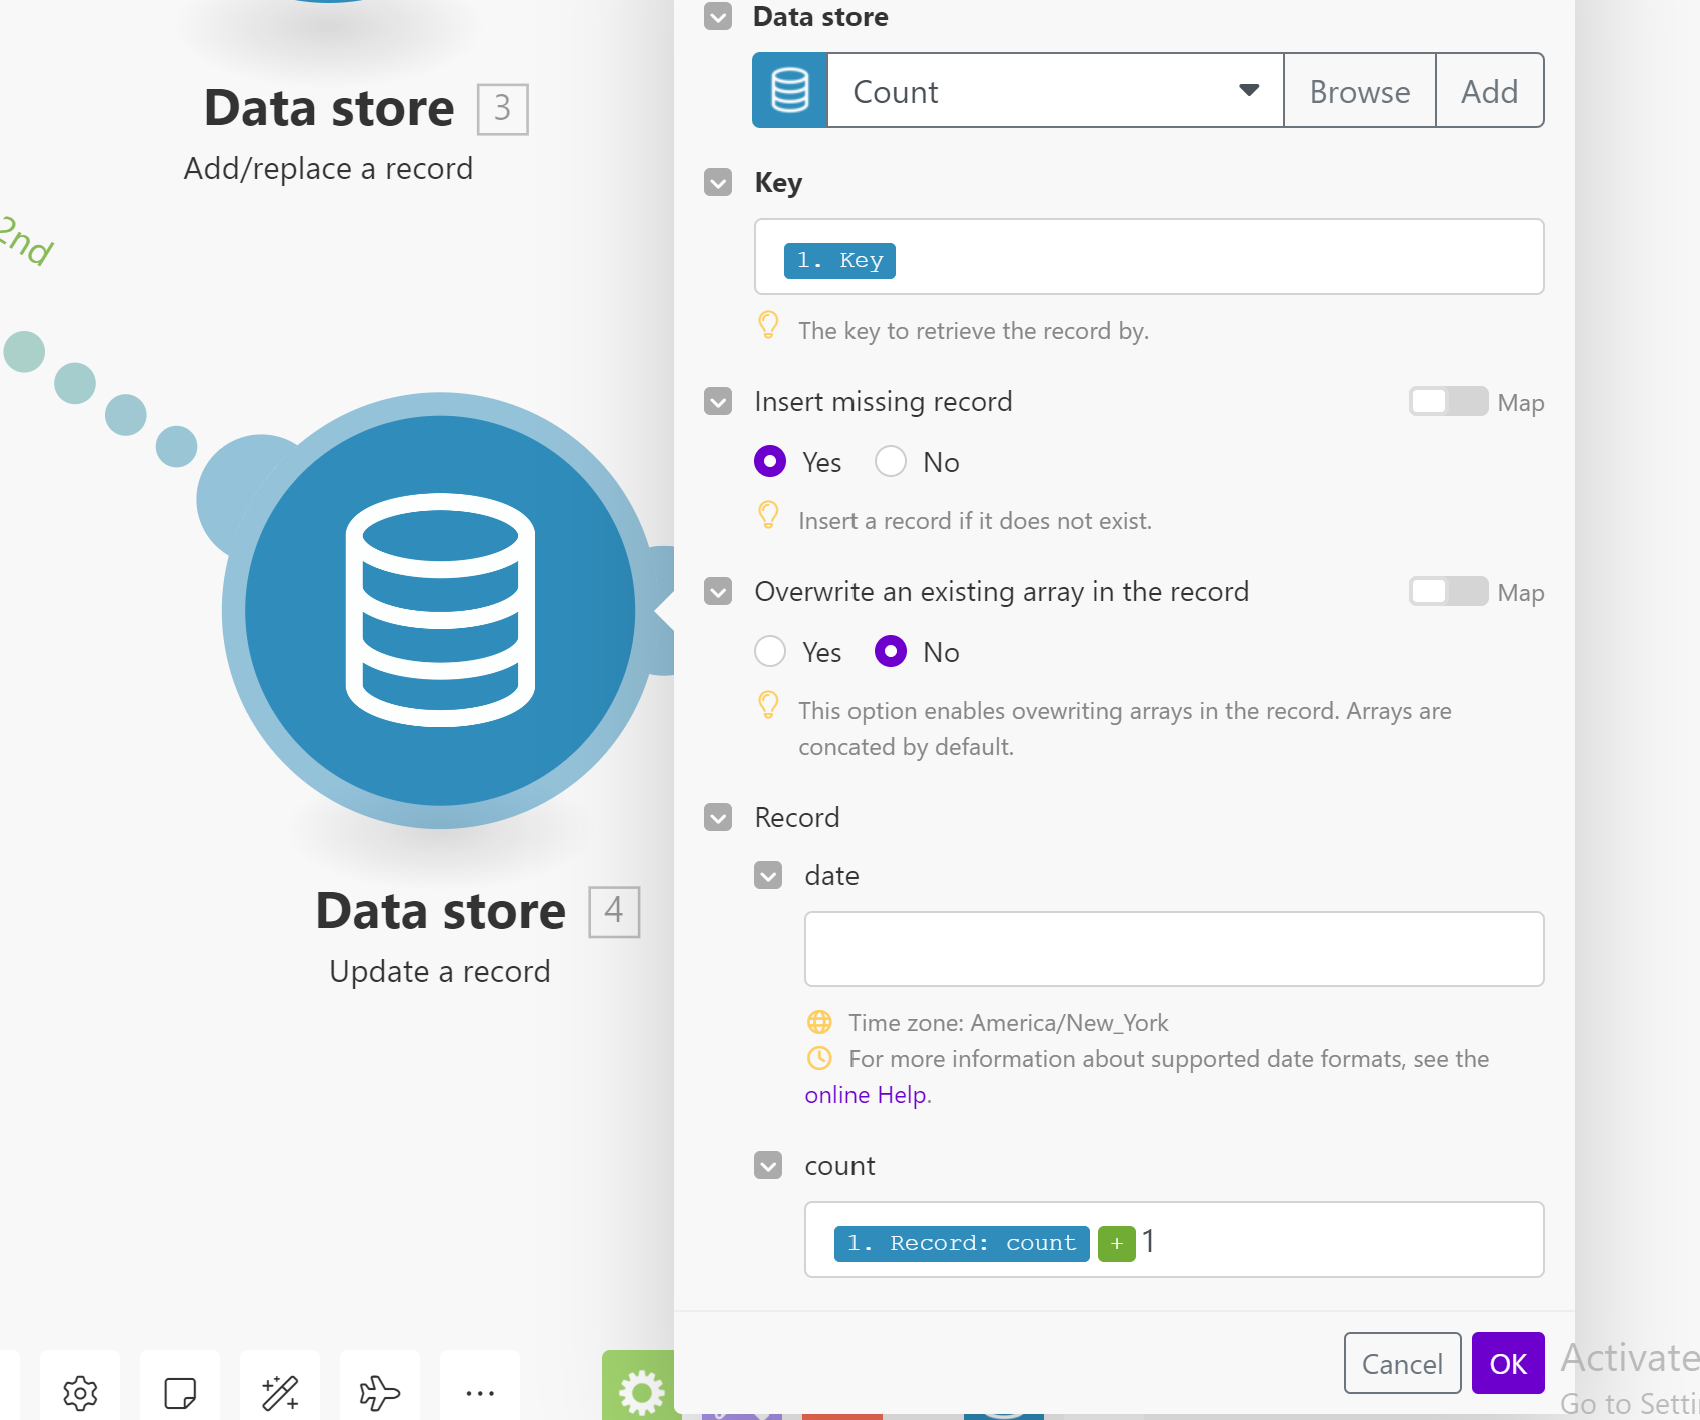This screenshot has width=1700, height=1420.
Task: Click the empty date input field
Action: (x=1173, y=949)
